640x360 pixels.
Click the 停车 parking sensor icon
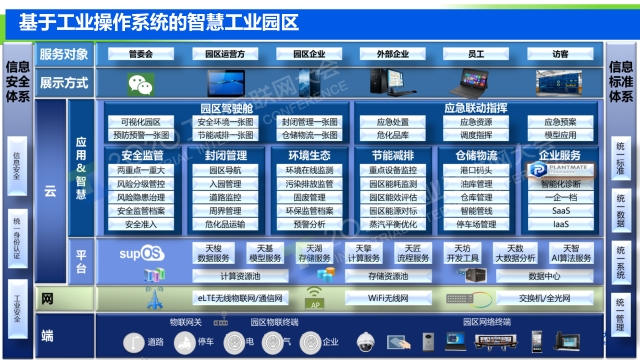point(184,342)
